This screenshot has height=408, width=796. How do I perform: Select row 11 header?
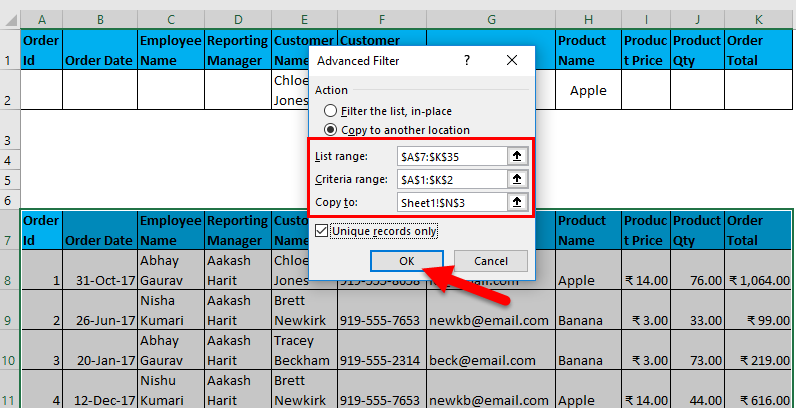coord(10,389)
